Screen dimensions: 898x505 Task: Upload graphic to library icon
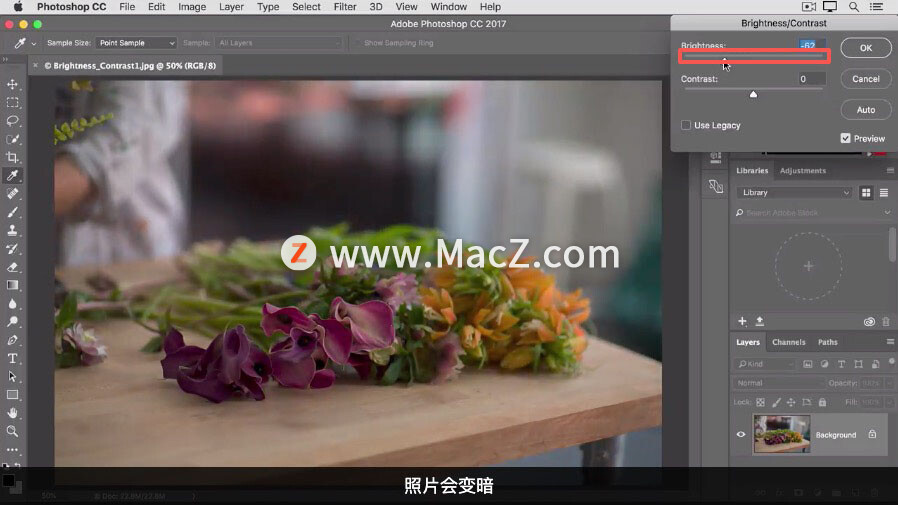click(760, 321)
